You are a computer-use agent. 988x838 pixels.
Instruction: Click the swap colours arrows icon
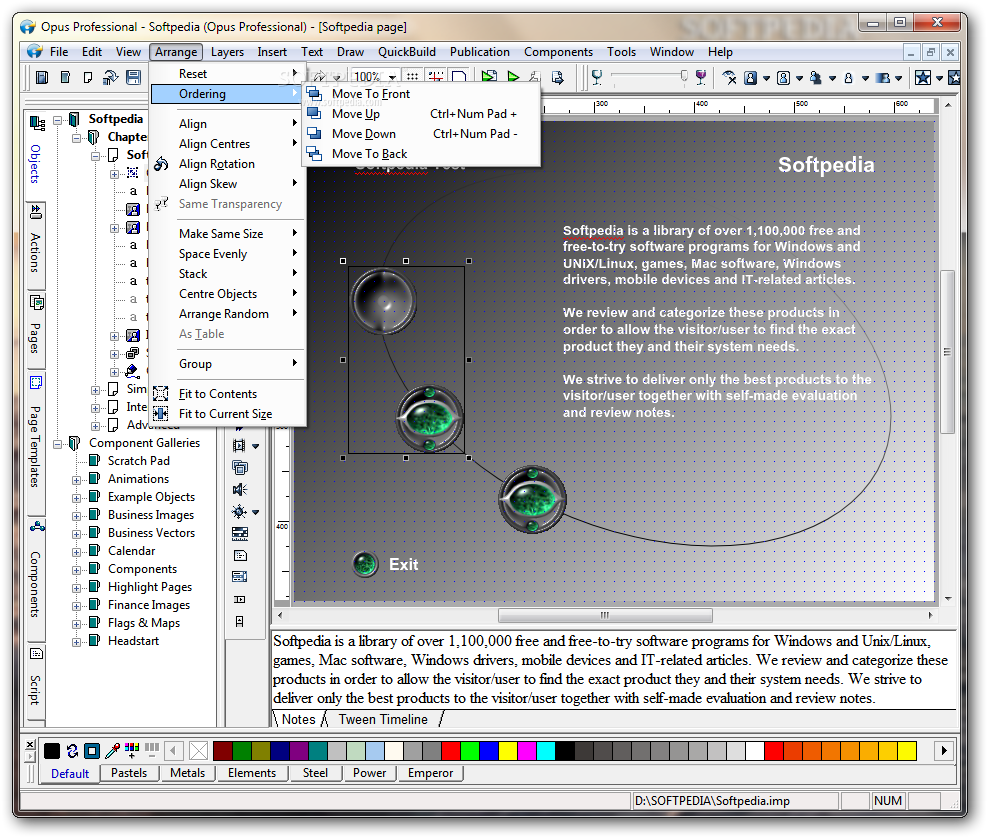[72, 750]
